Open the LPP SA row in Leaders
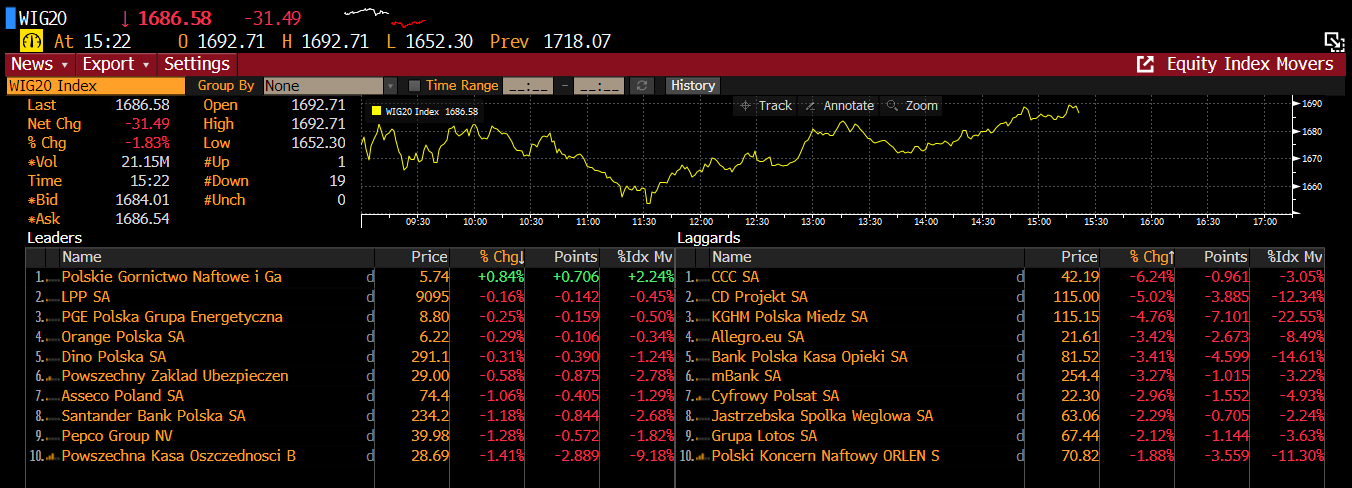 coord(86,297)
